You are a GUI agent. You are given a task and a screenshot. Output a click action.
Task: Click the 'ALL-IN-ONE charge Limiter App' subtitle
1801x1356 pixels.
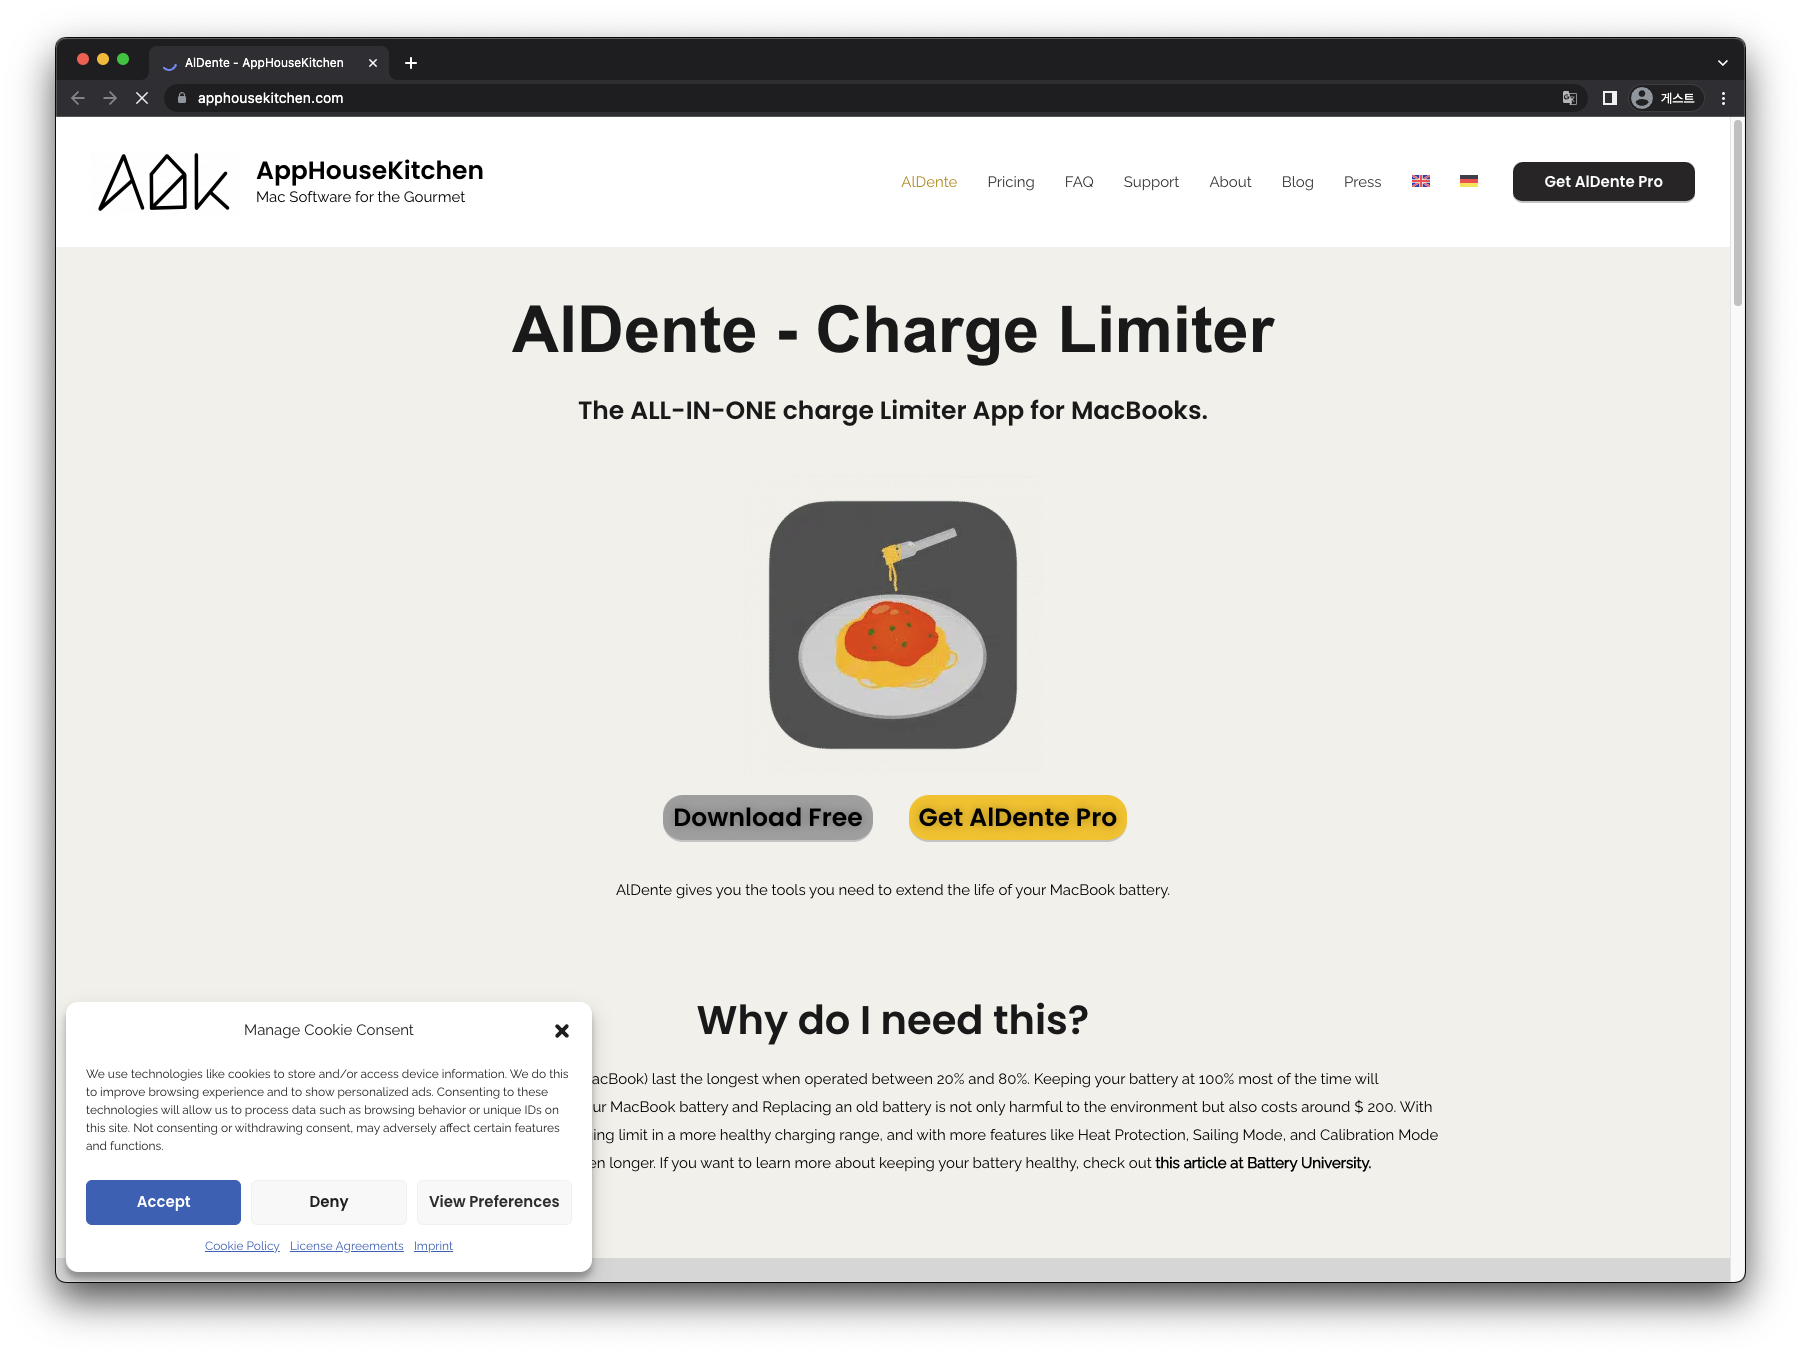[893, 410]
